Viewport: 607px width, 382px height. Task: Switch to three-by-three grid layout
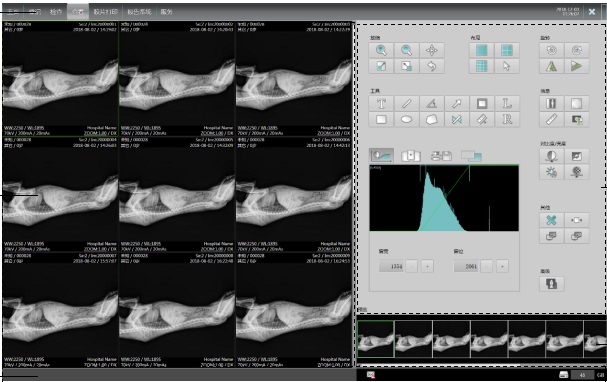pos(482,66)
